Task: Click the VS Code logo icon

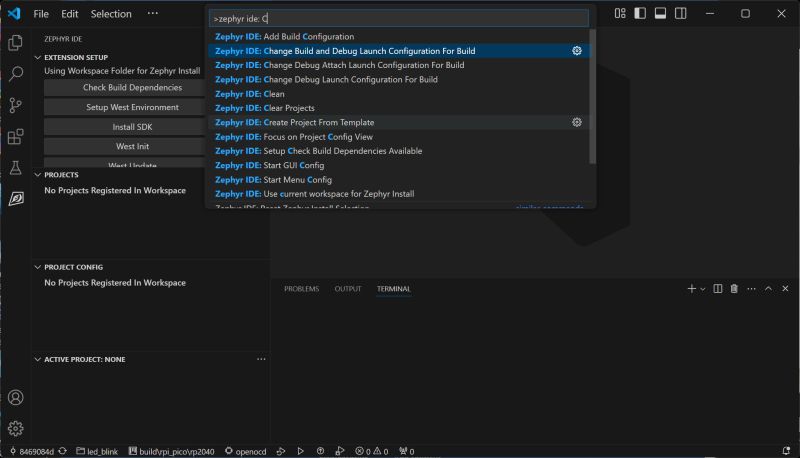Action: (14, 13)
